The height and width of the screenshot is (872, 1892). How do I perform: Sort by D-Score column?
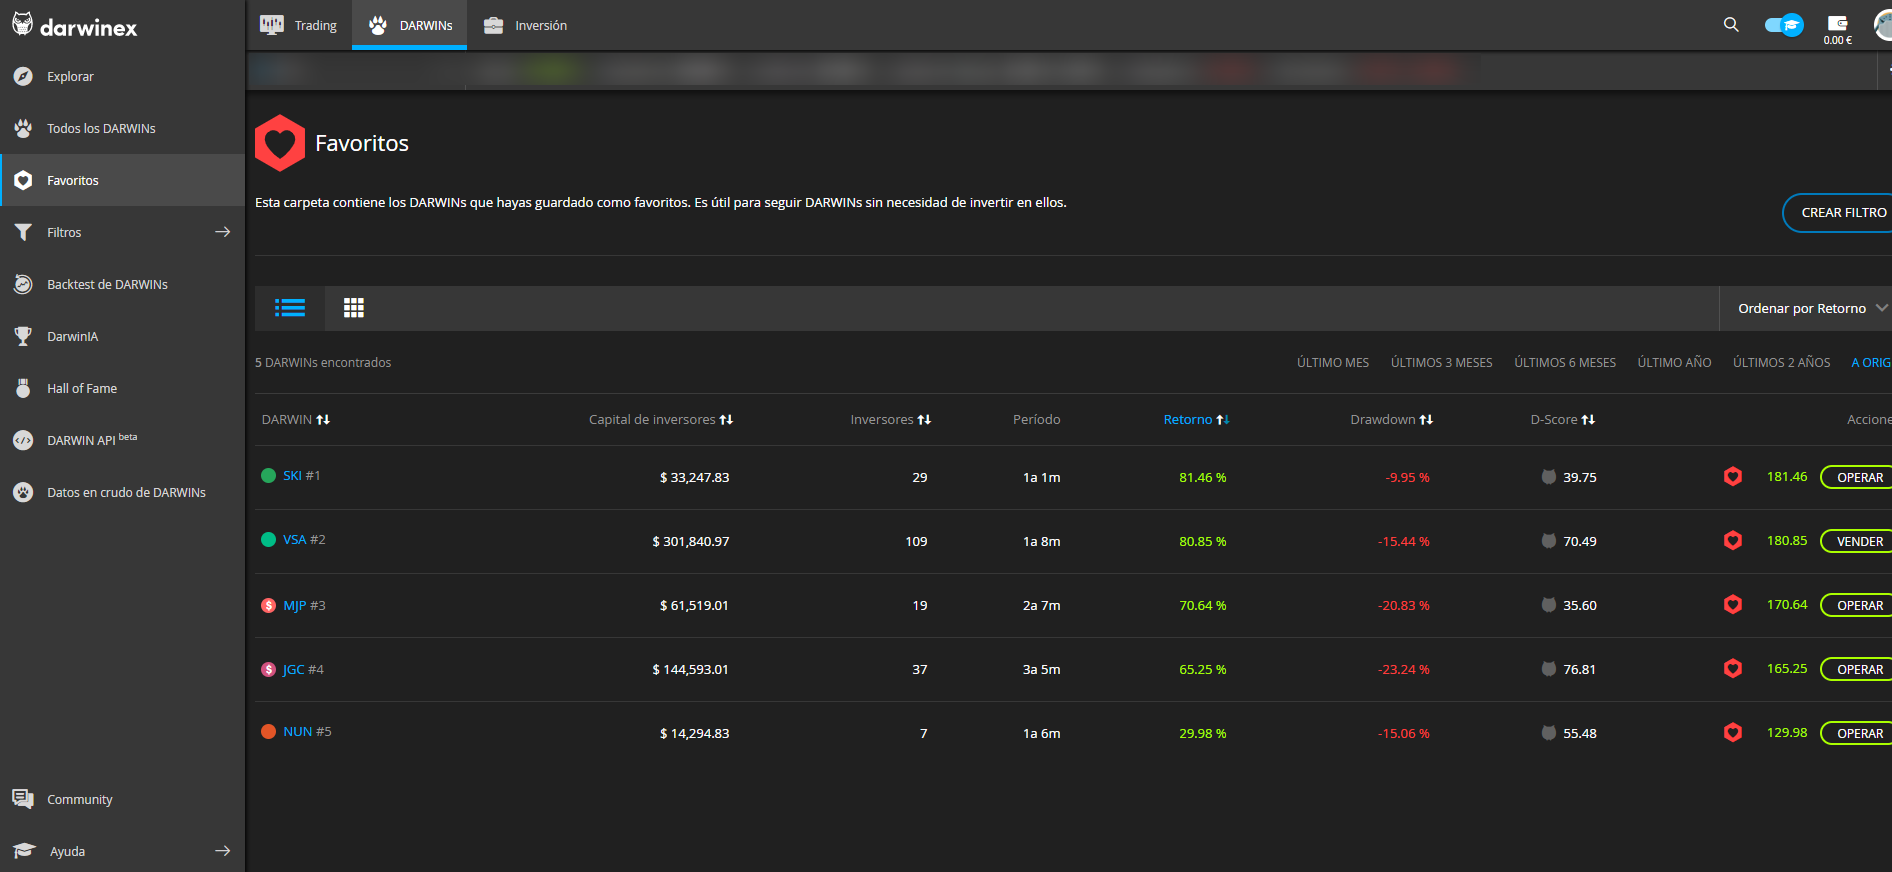1562,420
